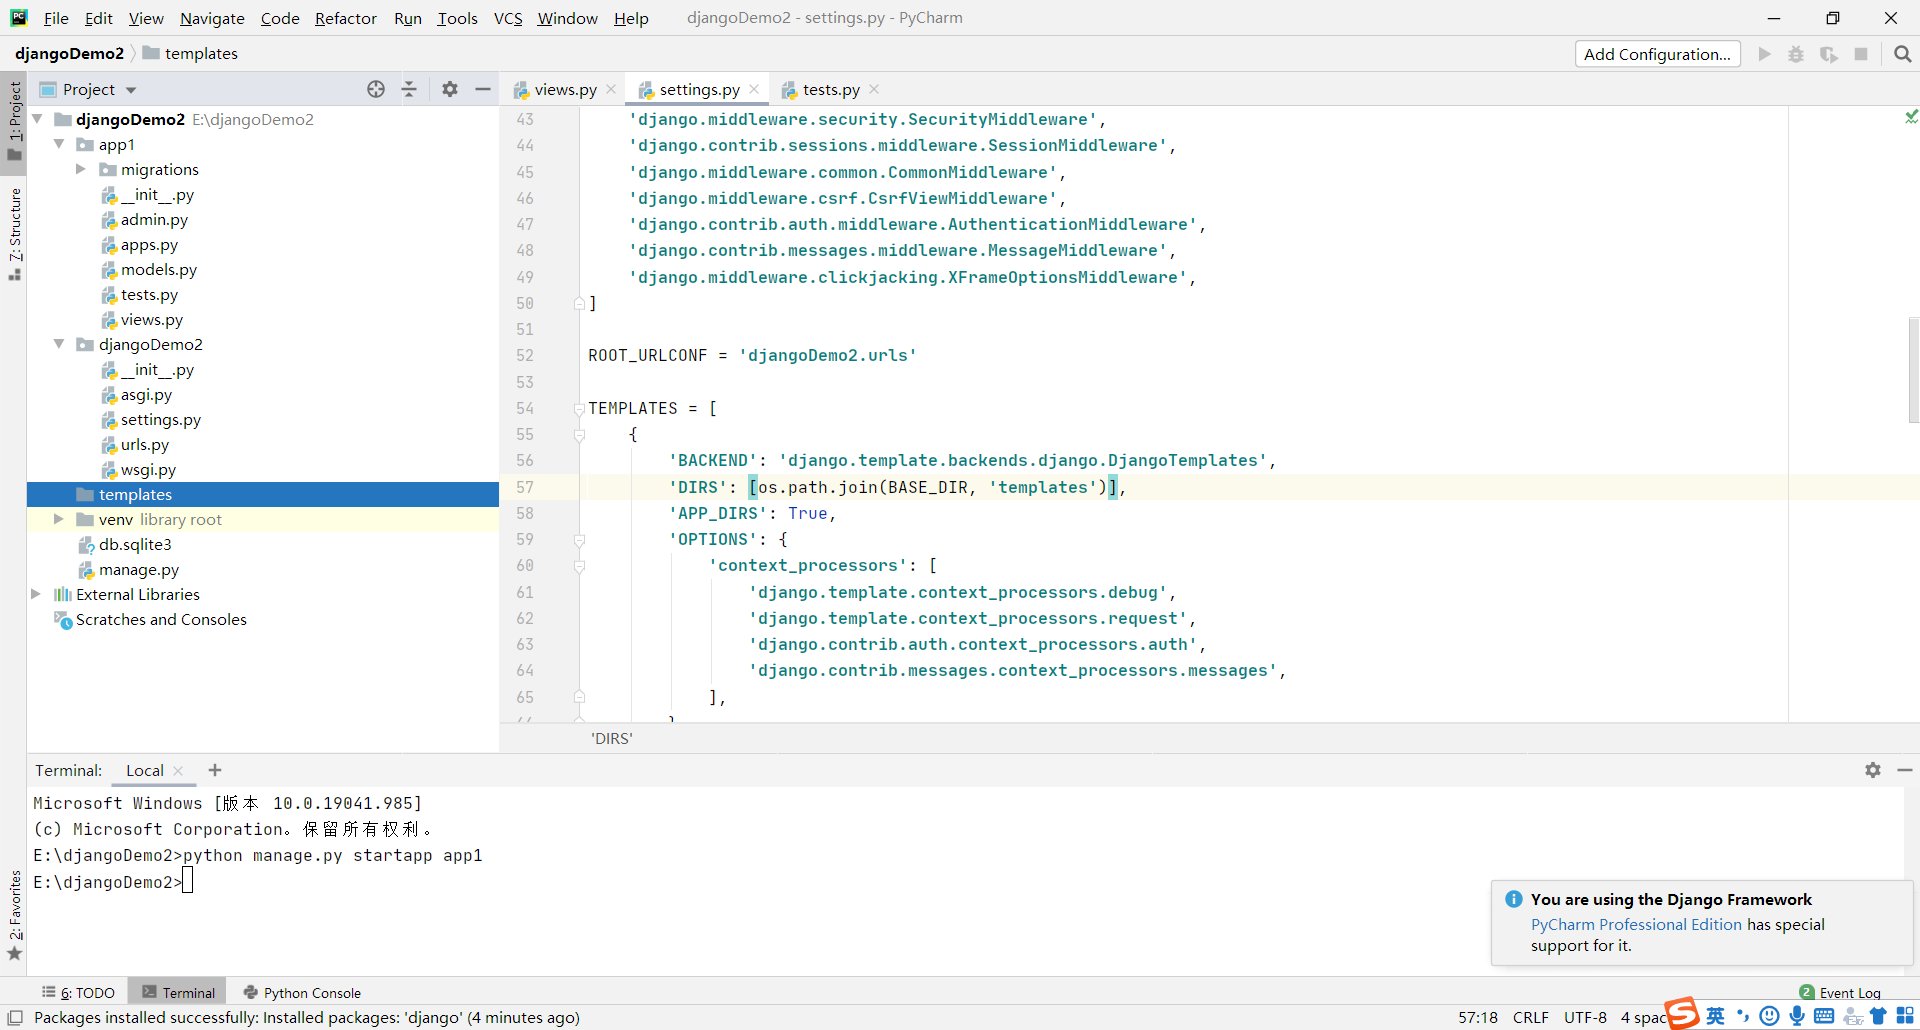Fold the TEMPLATES list at line 54

tap(579, 408)
